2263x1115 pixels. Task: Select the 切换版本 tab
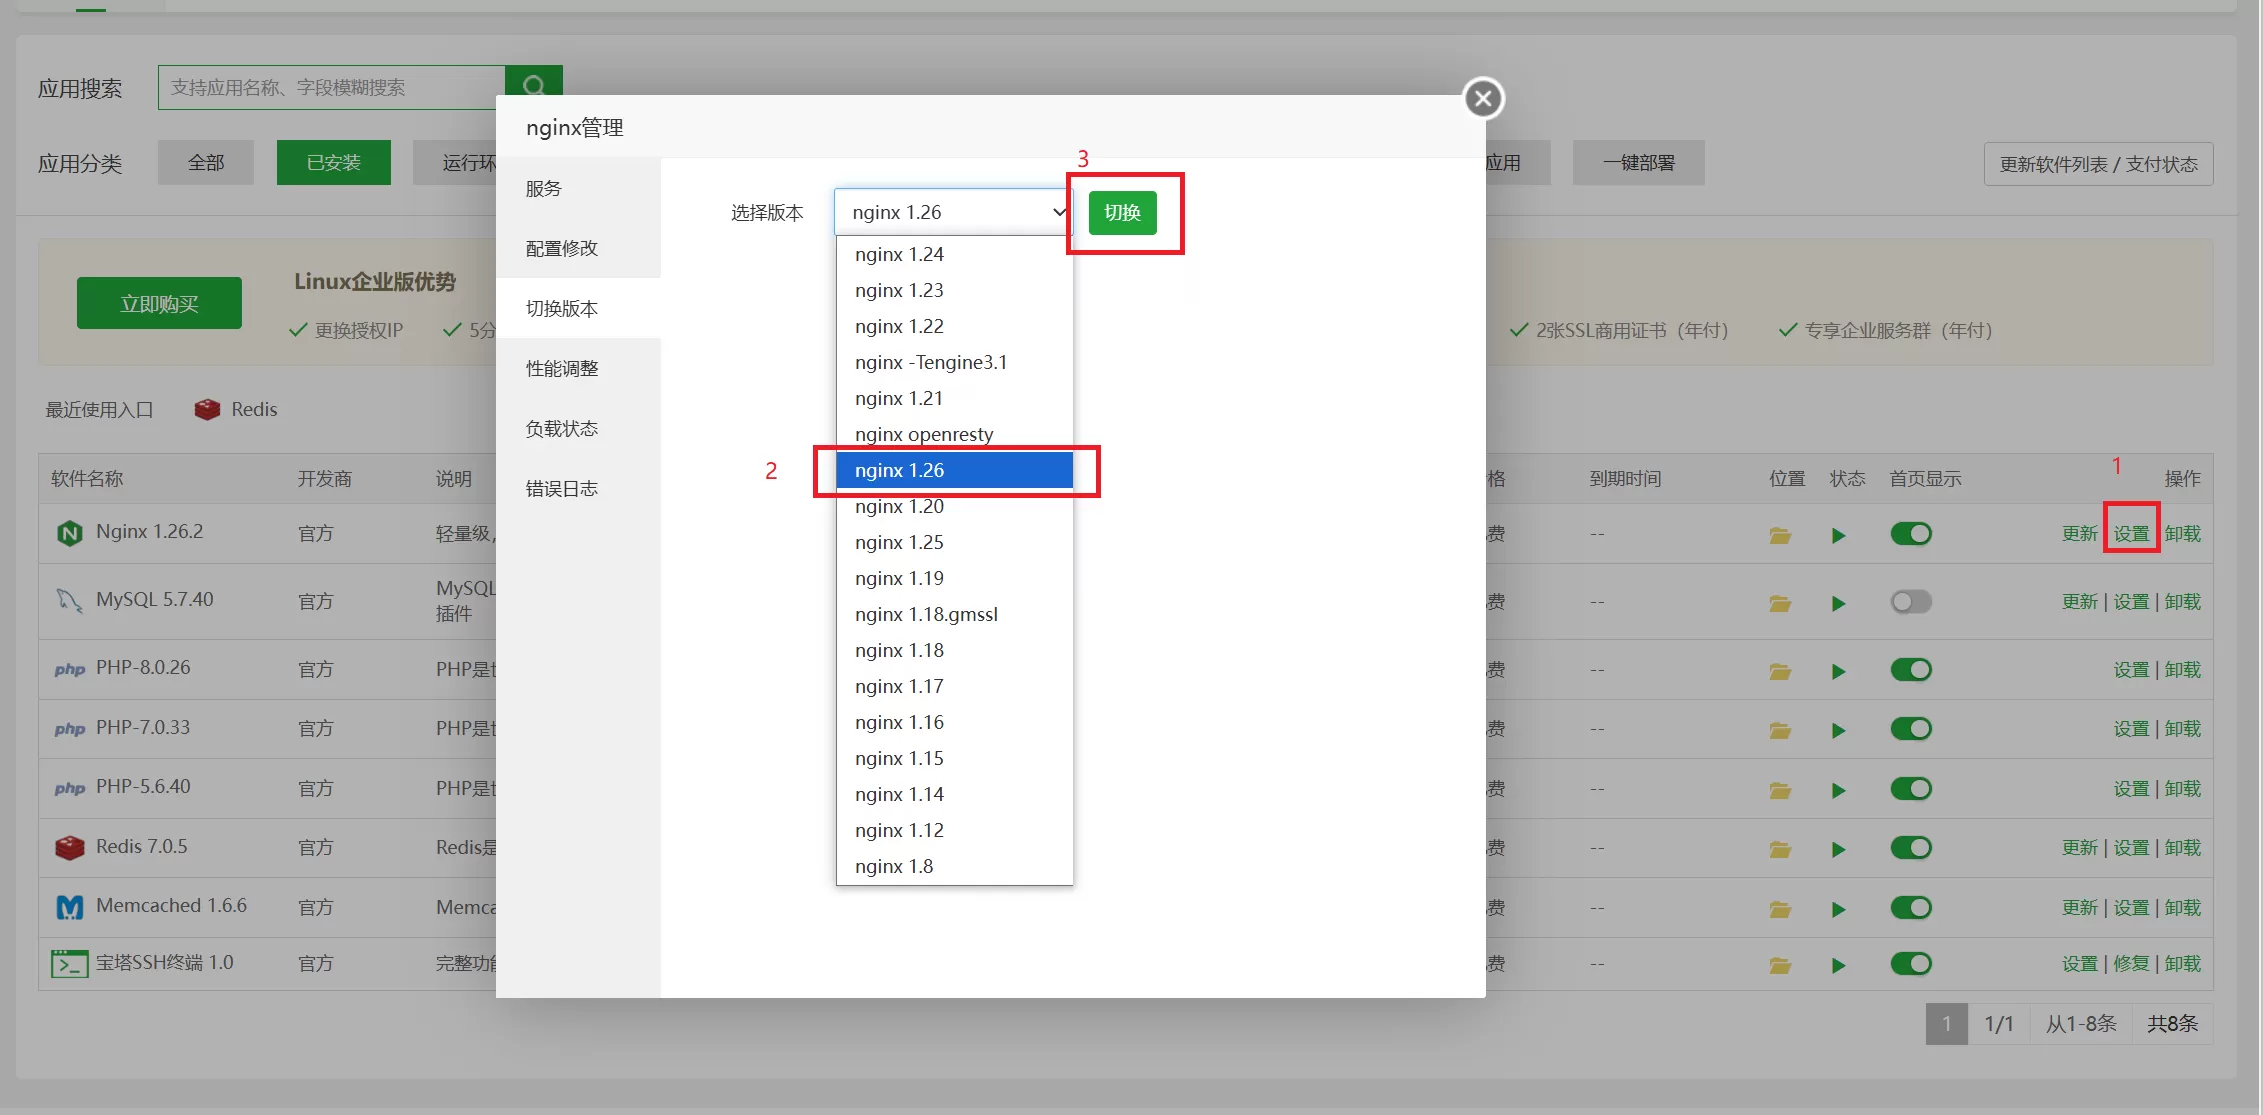click(x=578, y=308)
